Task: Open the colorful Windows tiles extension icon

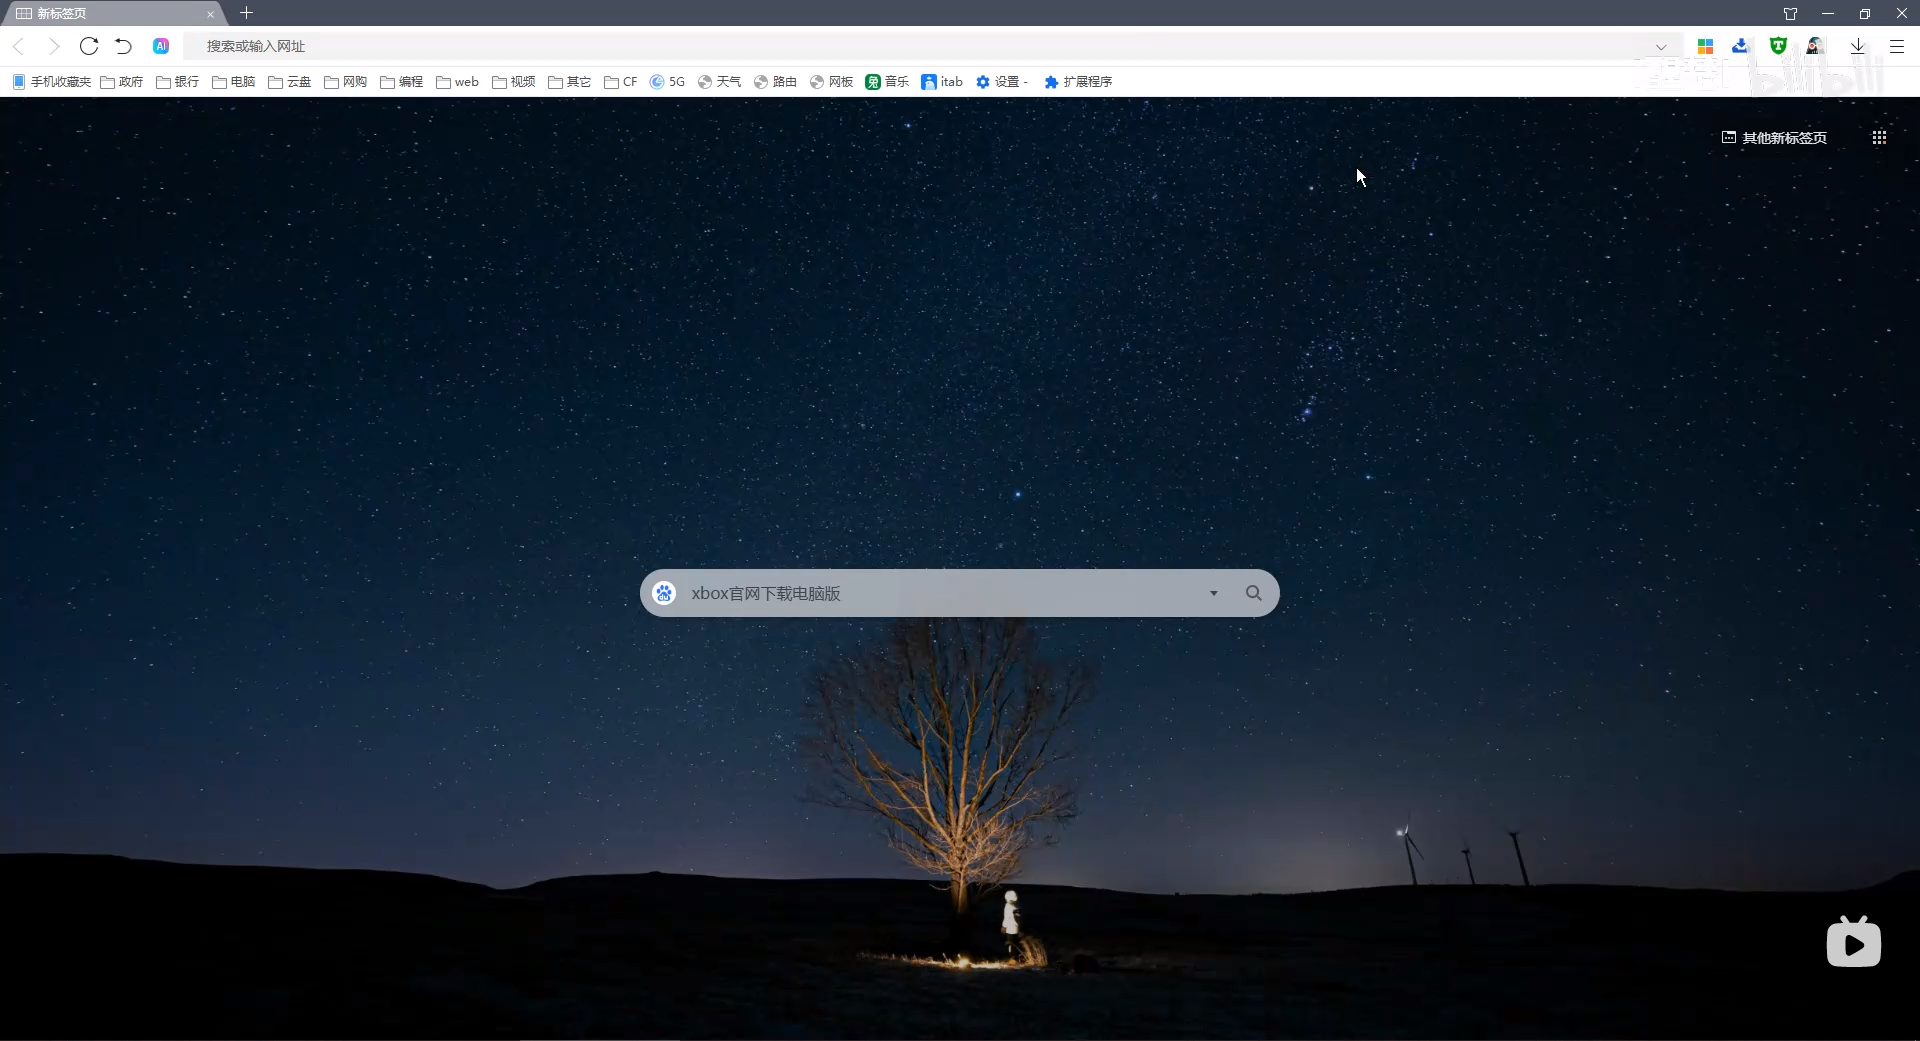Action: (1706, 46)
